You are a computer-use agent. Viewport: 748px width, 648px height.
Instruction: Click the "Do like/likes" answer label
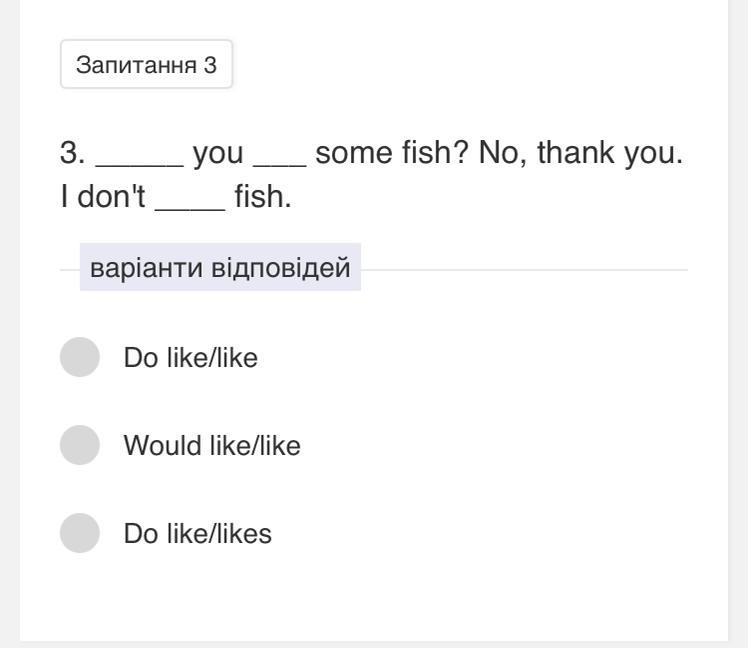pyautogui.click(x=197, y=534)
